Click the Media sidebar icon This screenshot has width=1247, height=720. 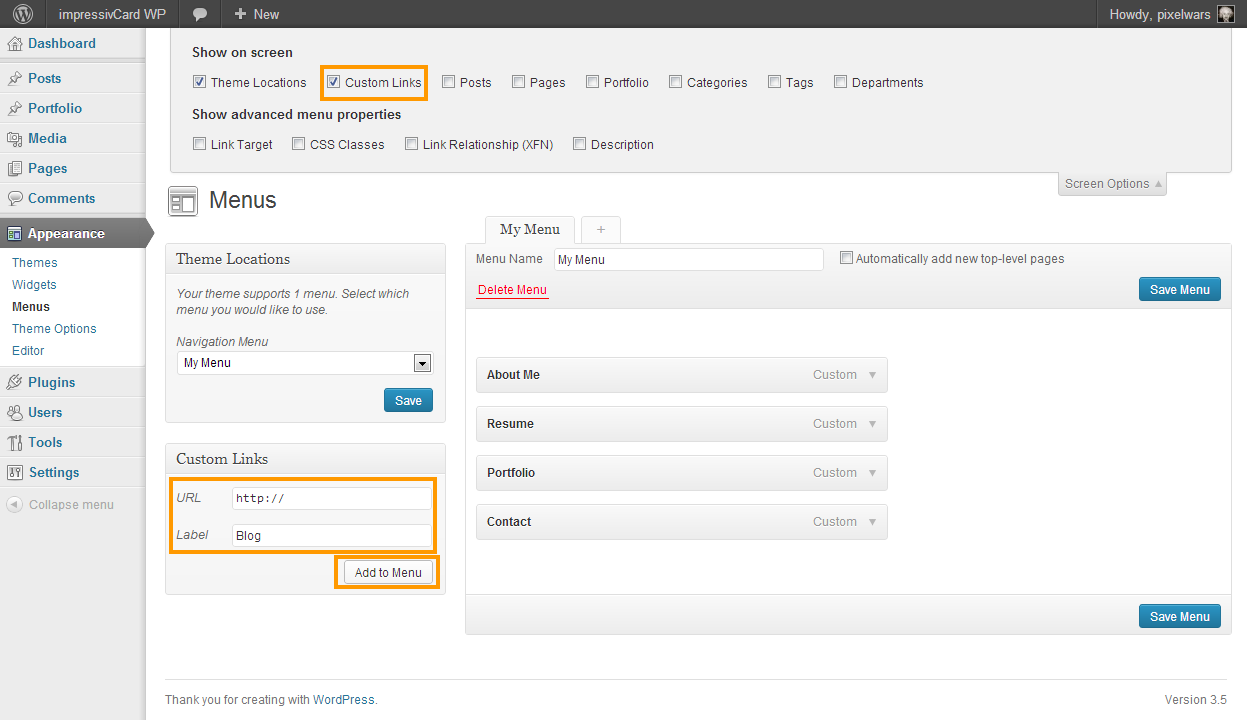15,139
